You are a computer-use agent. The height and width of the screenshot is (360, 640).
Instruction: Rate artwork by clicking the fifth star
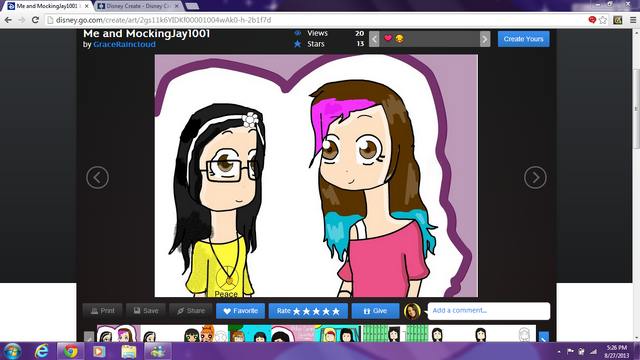(336, 311)
